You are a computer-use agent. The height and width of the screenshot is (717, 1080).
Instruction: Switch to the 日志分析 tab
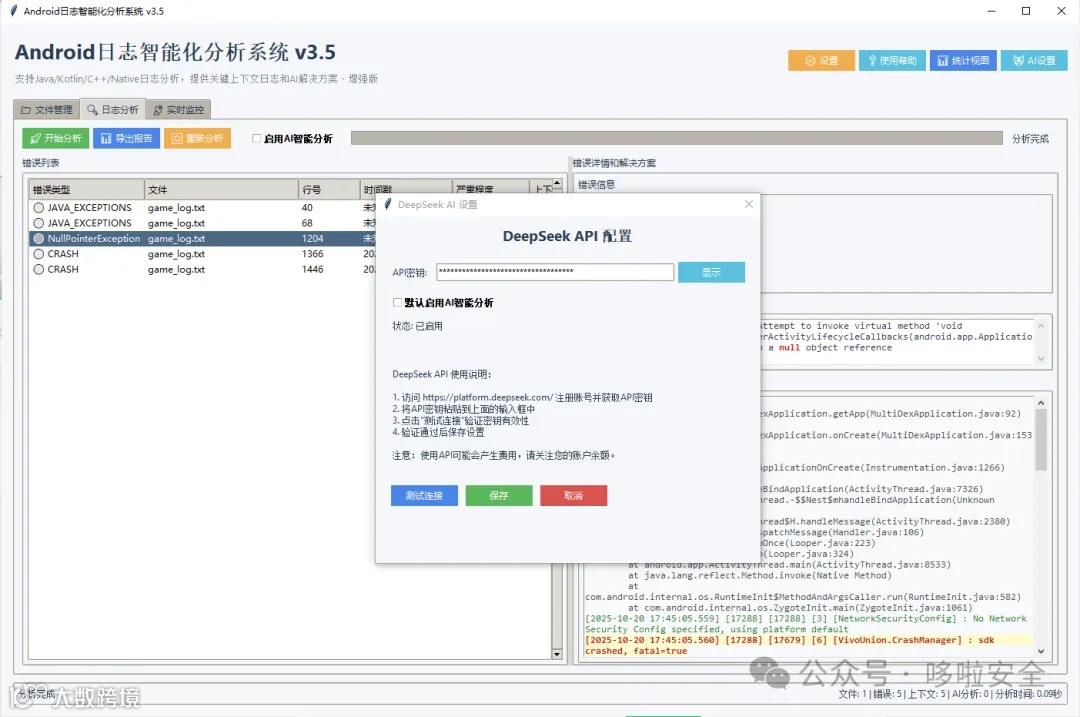pos(112,110)
